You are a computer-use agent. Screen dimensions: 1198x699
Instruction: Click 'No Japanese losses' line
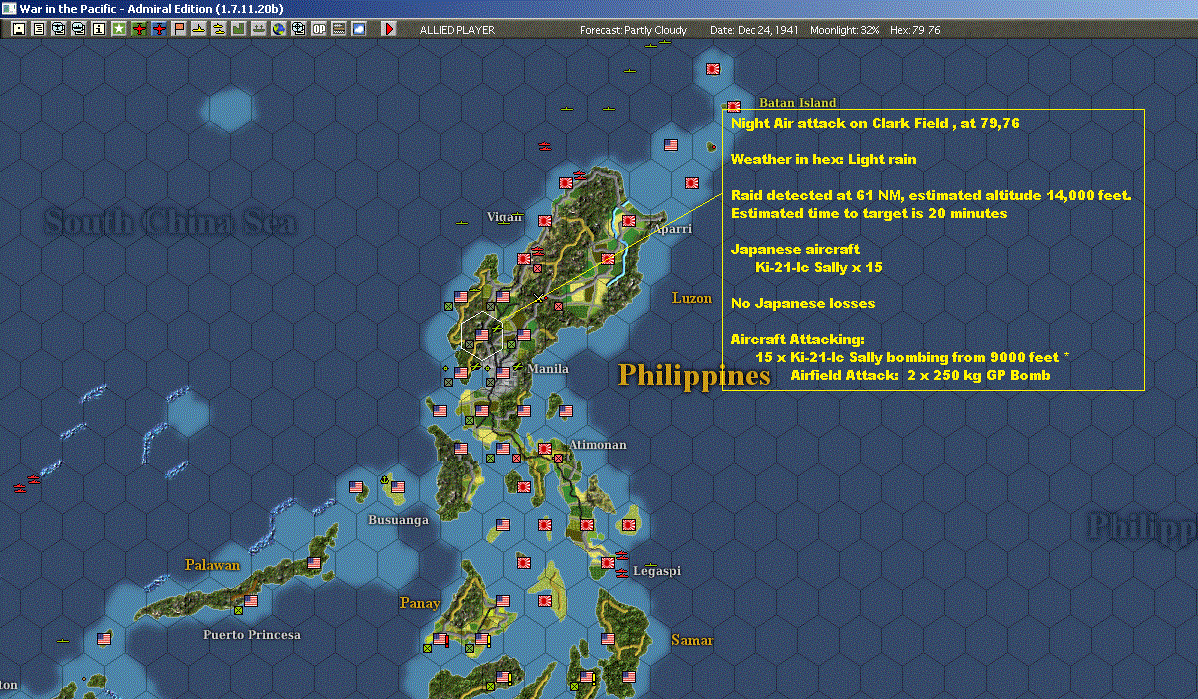coord(803,303)
